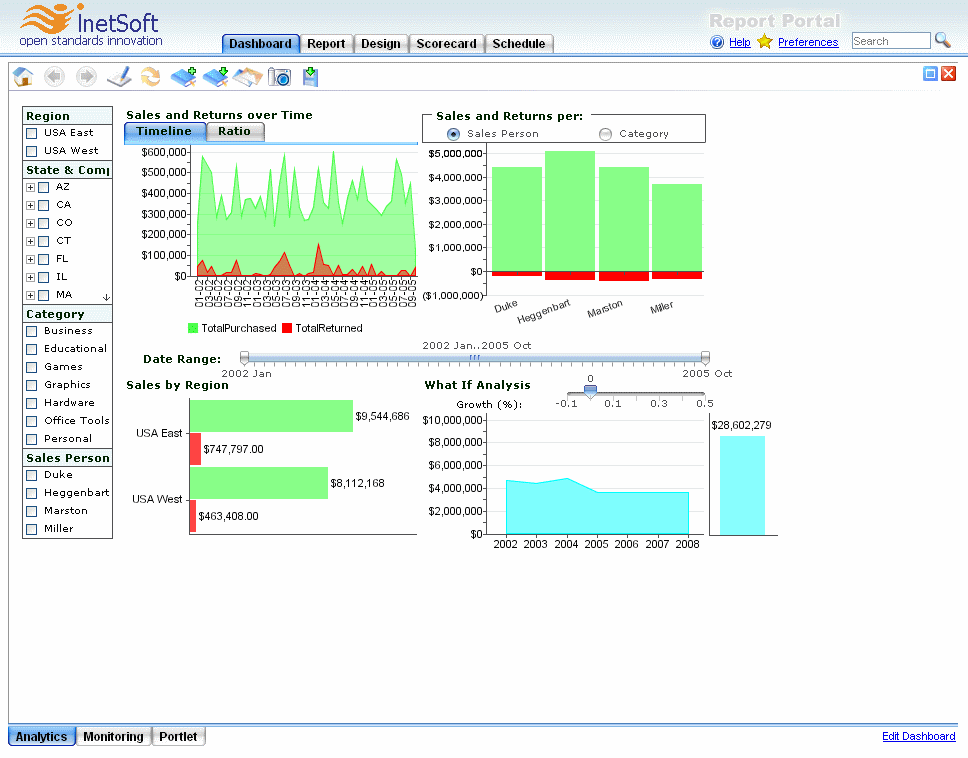
Task: Expand the AZ state tree node
Action: (x=30, y=187)
